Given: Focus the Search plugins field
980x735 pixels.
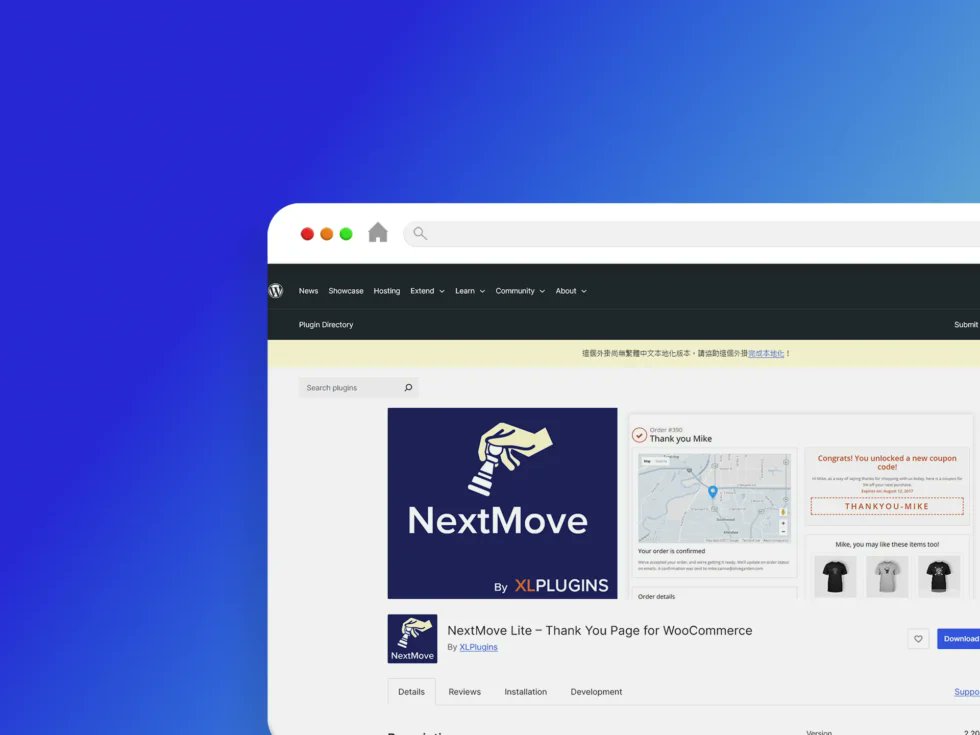Looking at the screenshot, I should [x=358, y=388].
